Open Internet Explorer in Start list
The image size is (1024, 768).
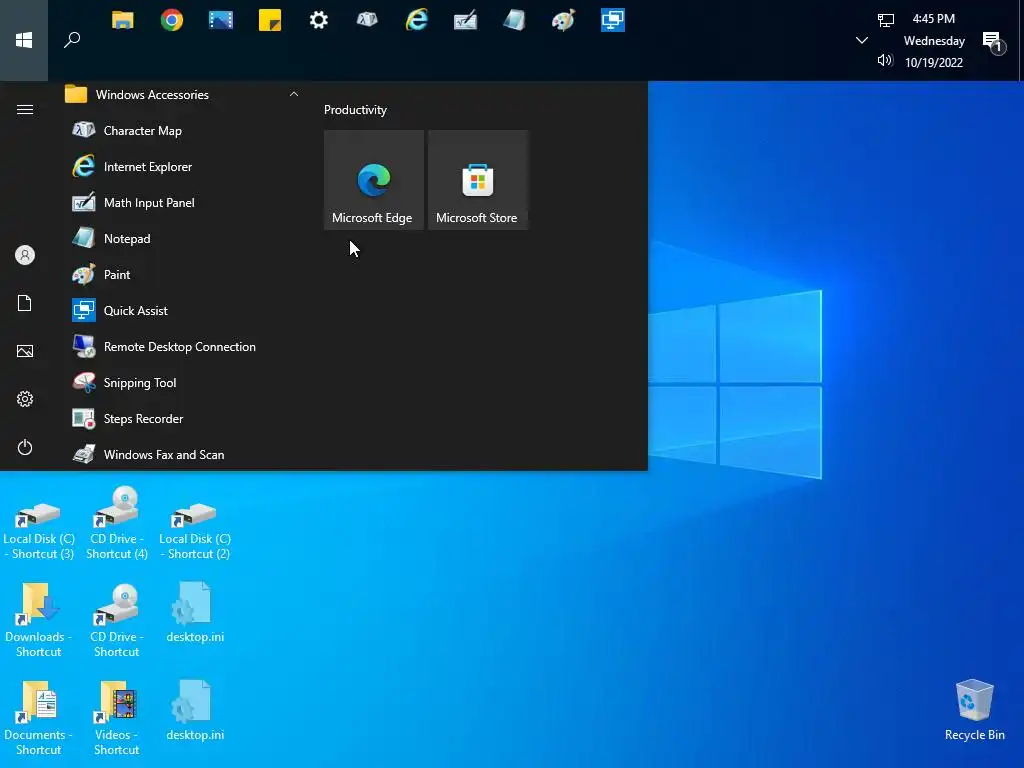pos(181,167)
